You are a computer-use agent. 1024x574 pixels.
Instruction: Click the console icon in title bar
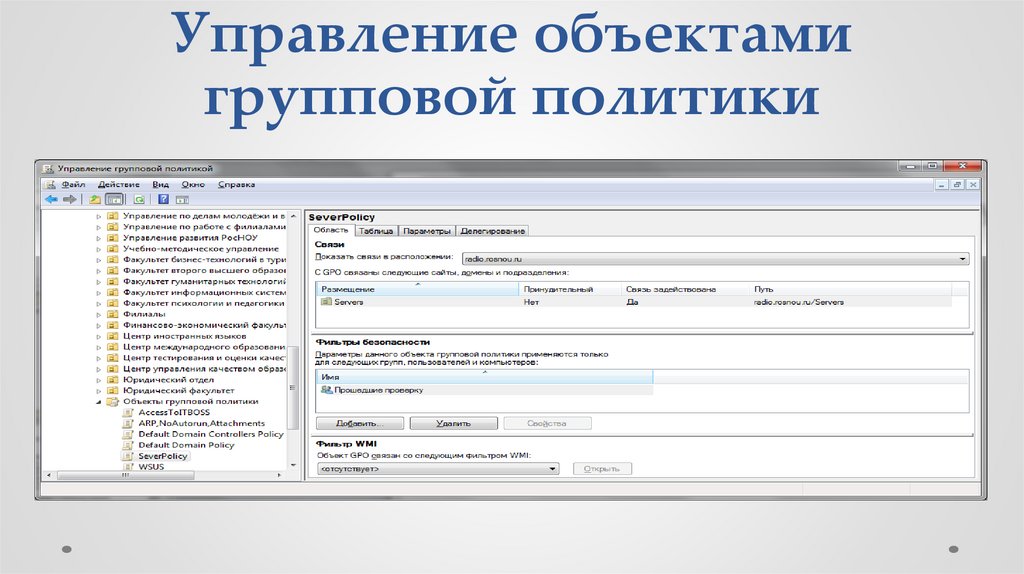(x=48, y=168)
